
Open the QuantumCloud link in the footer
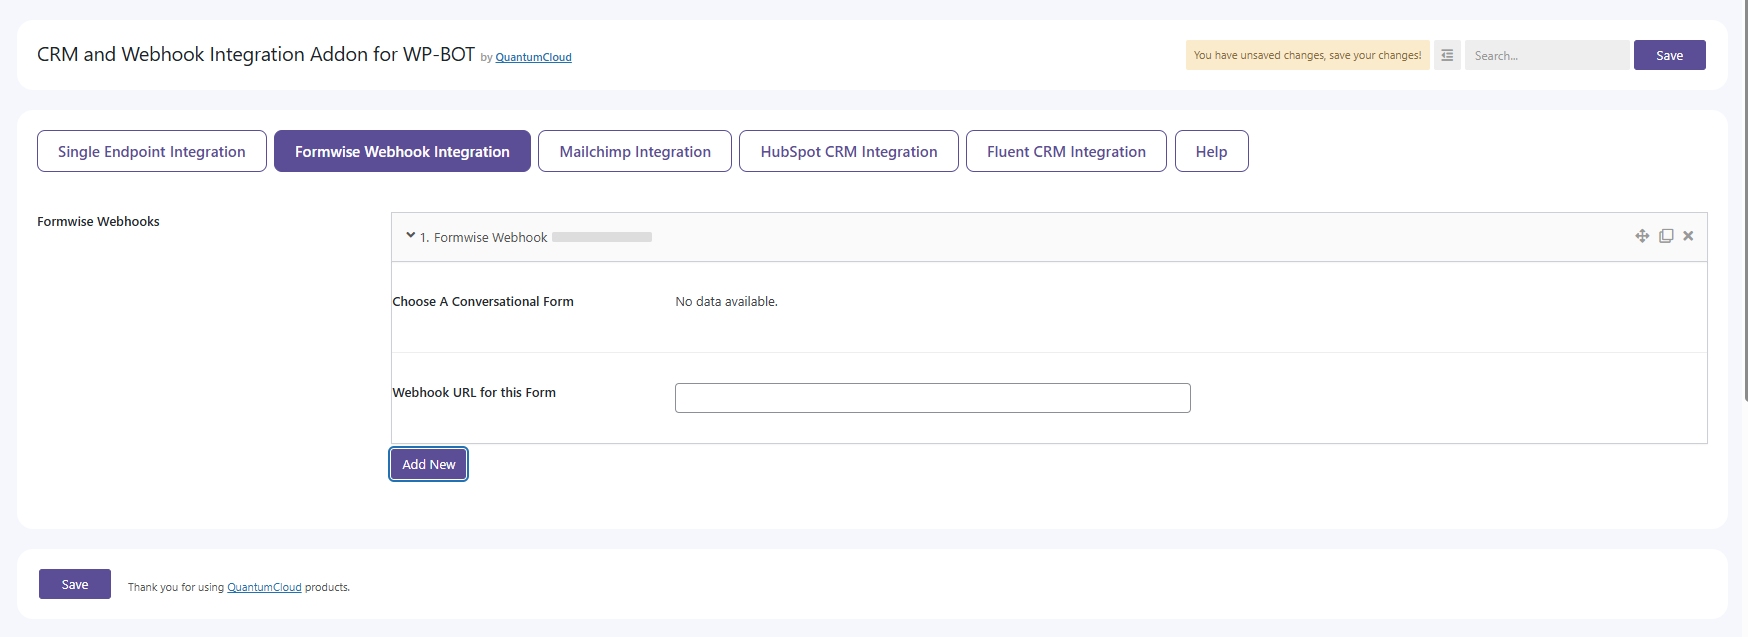pos(264,587)
